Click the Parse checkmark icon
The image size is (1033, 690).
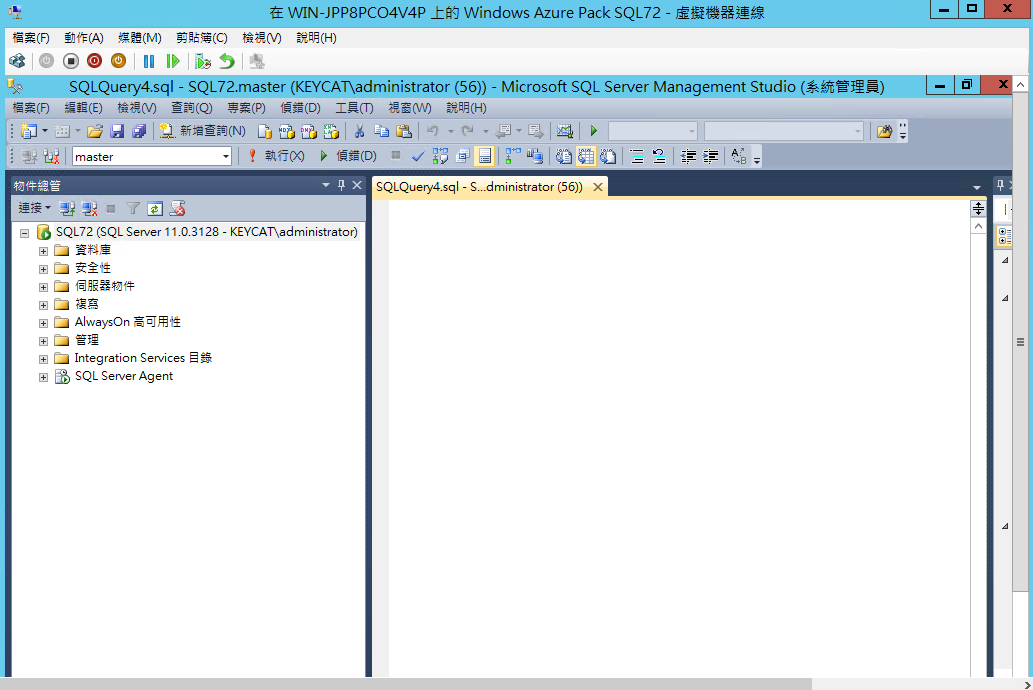pyautogui.click(x=418, y=156)
